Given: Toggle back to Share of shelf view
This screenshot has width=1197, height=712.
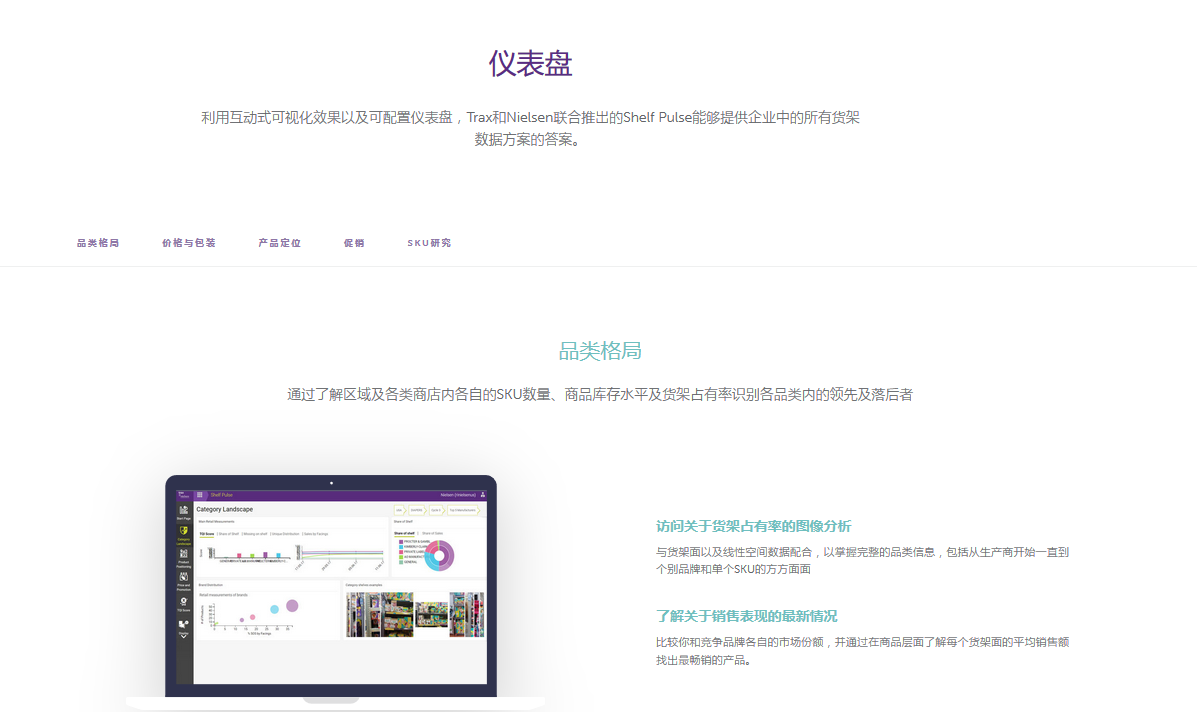Looking at the screenshot, I should pyautogui.click(x=404, y=533).
